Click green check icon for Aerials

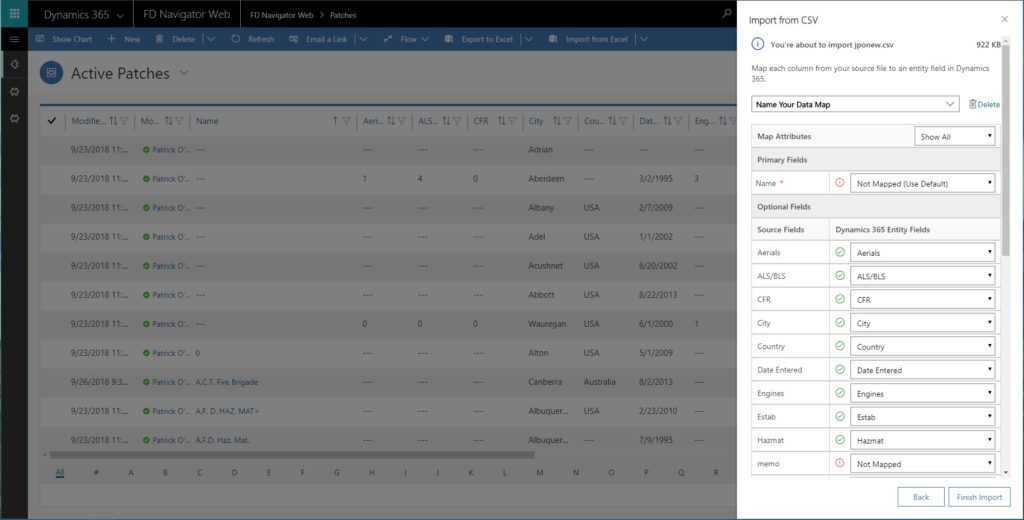click(x=840, y=252)
